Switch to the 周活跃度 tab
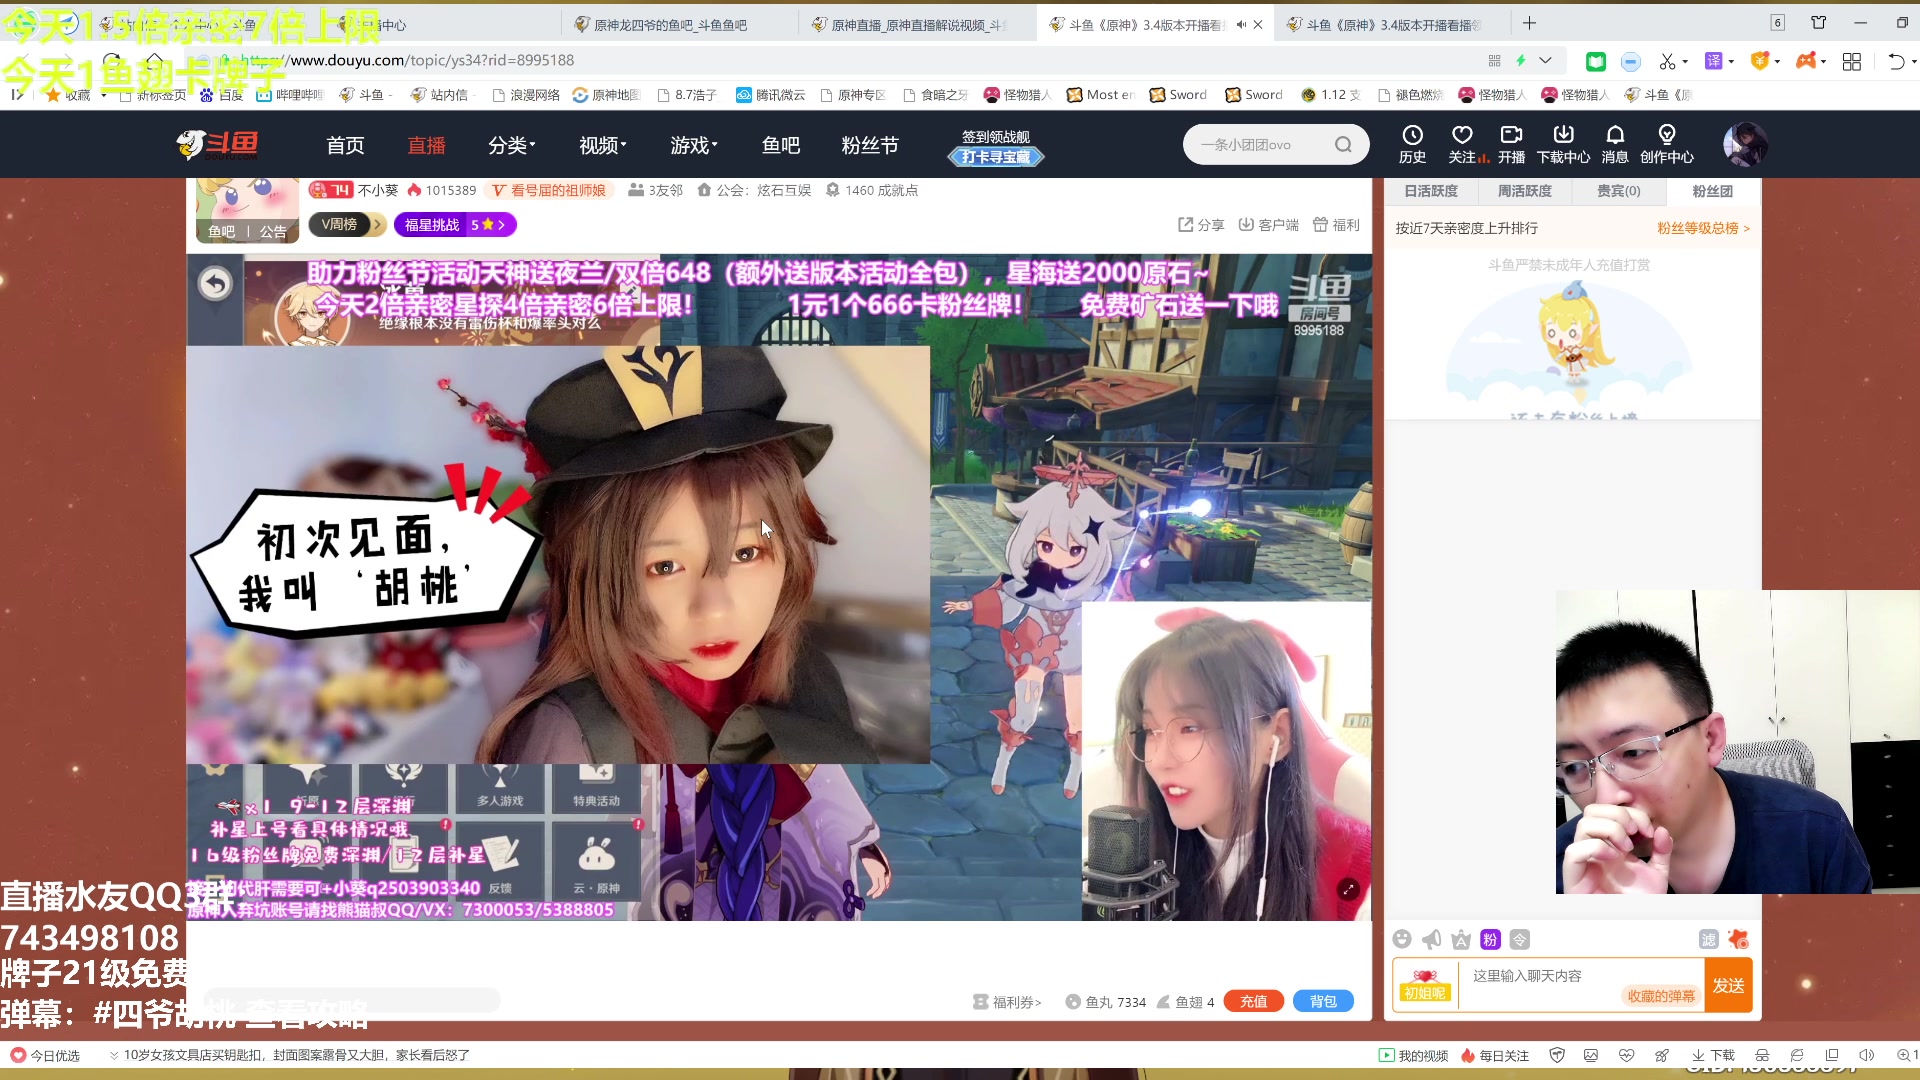This screenshot has height=1080, width=1920. tap(1524, 191)
